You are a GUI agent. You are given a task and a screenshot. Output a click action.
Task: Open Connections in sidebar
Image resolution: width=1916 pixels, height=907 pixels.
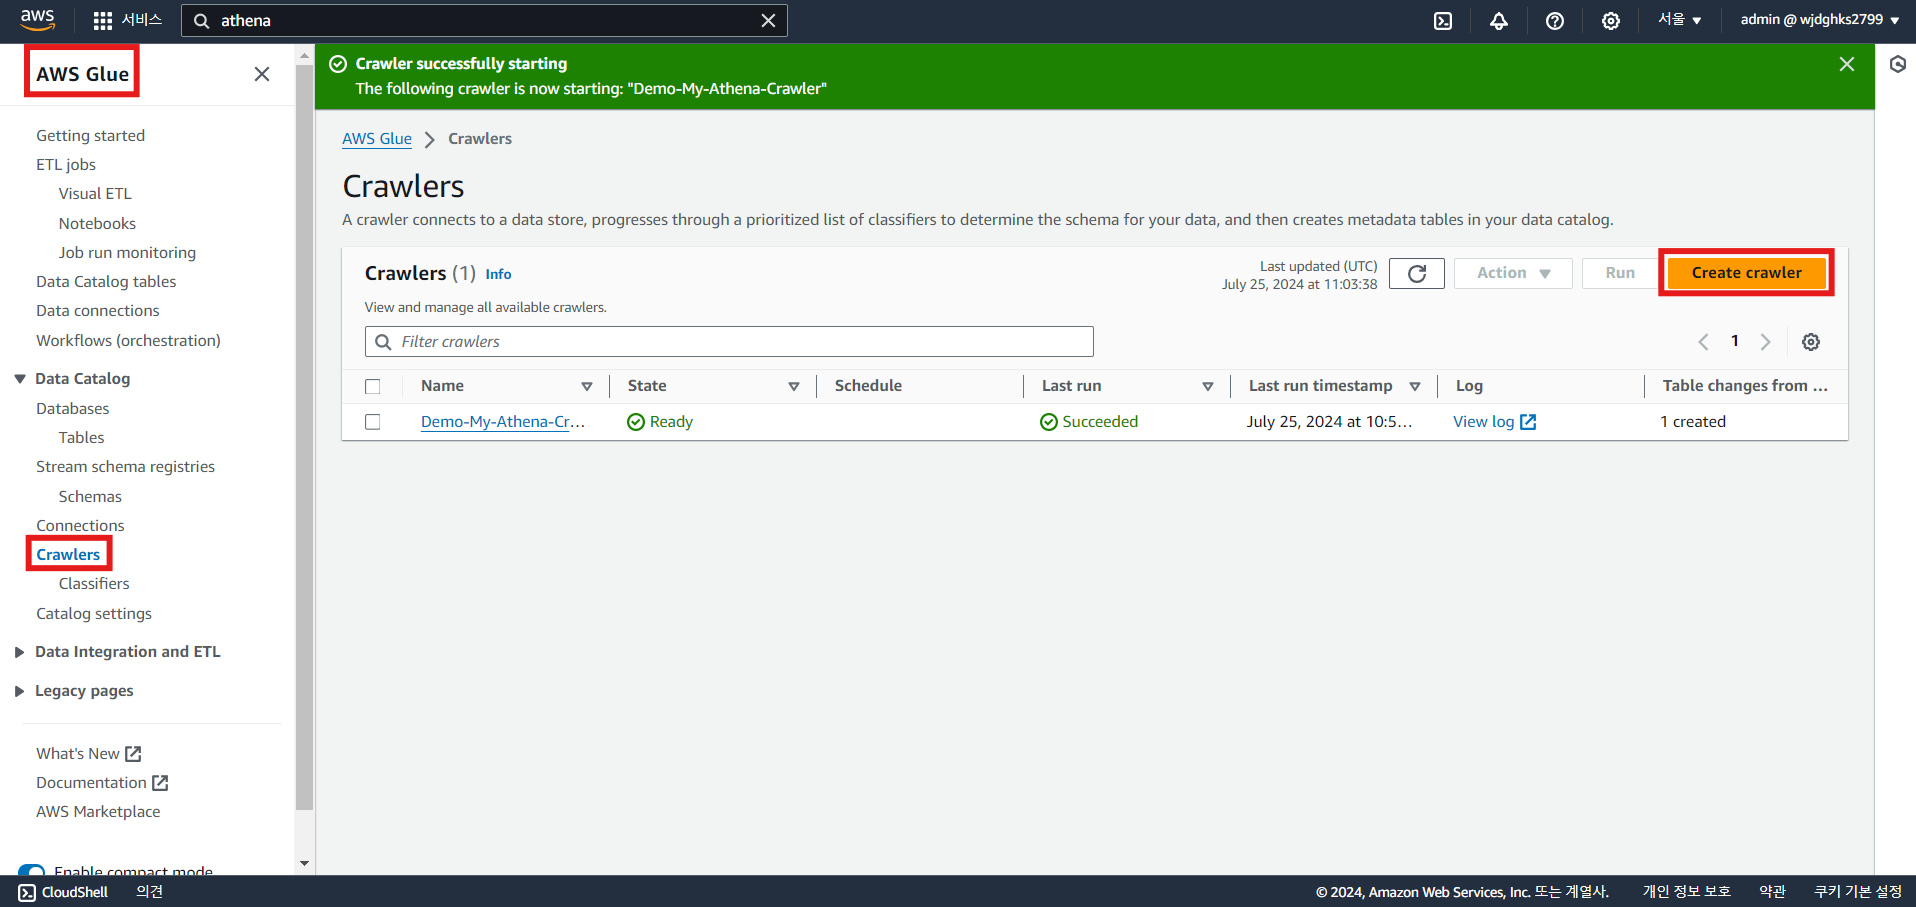point(80,526)
